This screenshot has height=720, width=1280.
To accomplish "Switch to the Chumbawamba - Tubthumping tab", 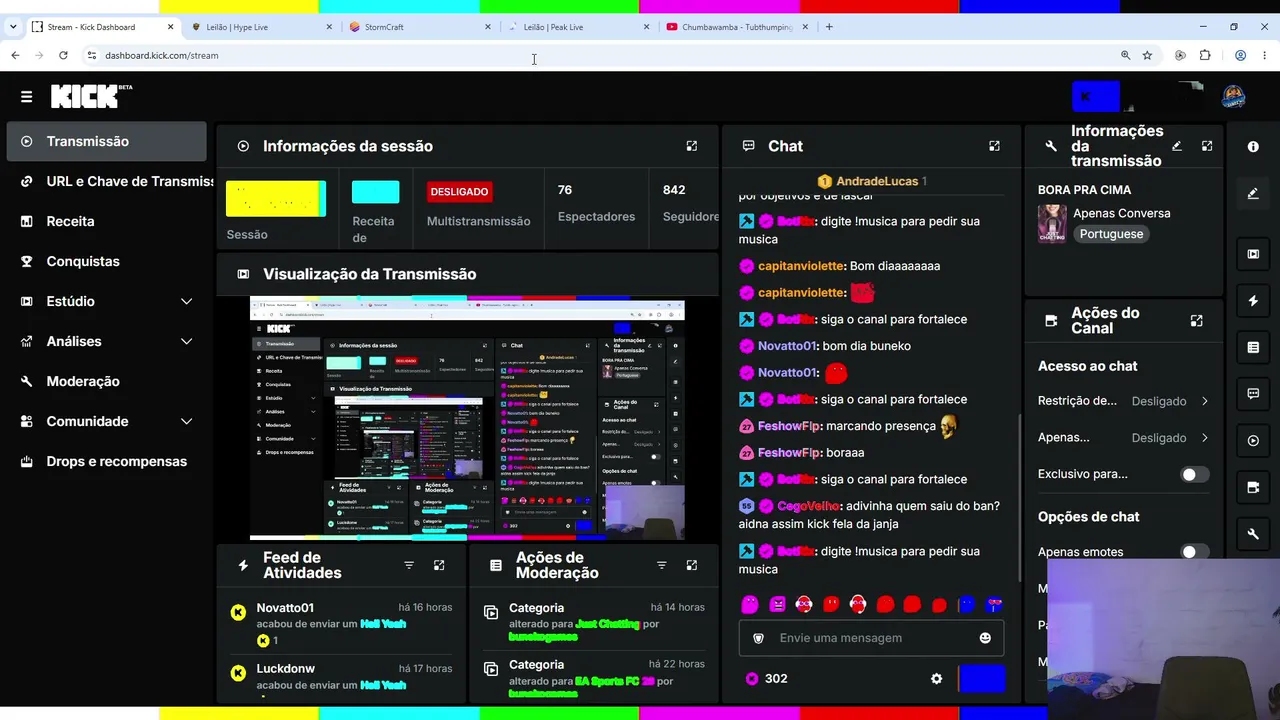I will click(736, 27).
